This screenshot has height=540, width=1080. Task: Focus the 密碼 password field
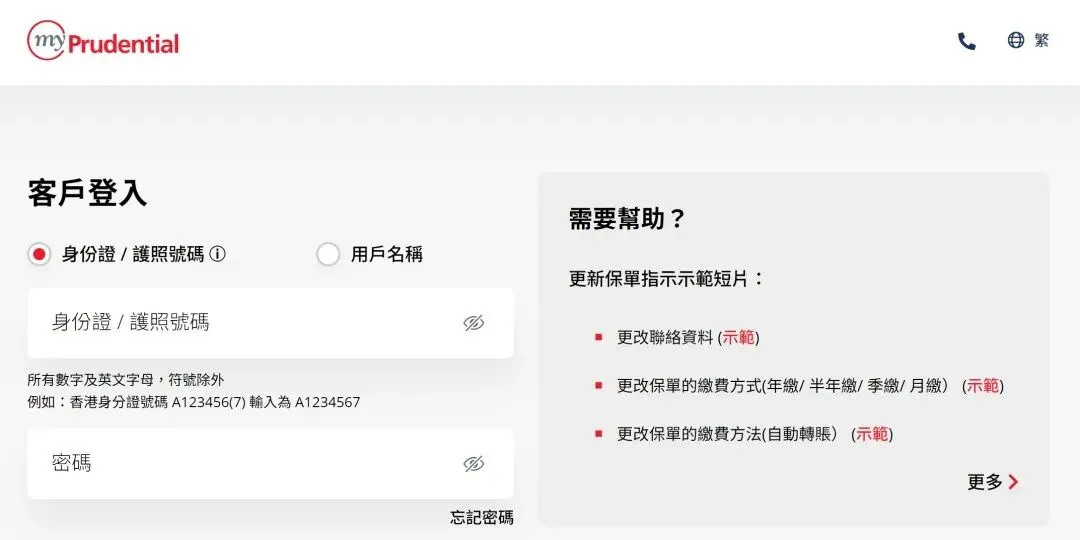[x=271, y=464]
